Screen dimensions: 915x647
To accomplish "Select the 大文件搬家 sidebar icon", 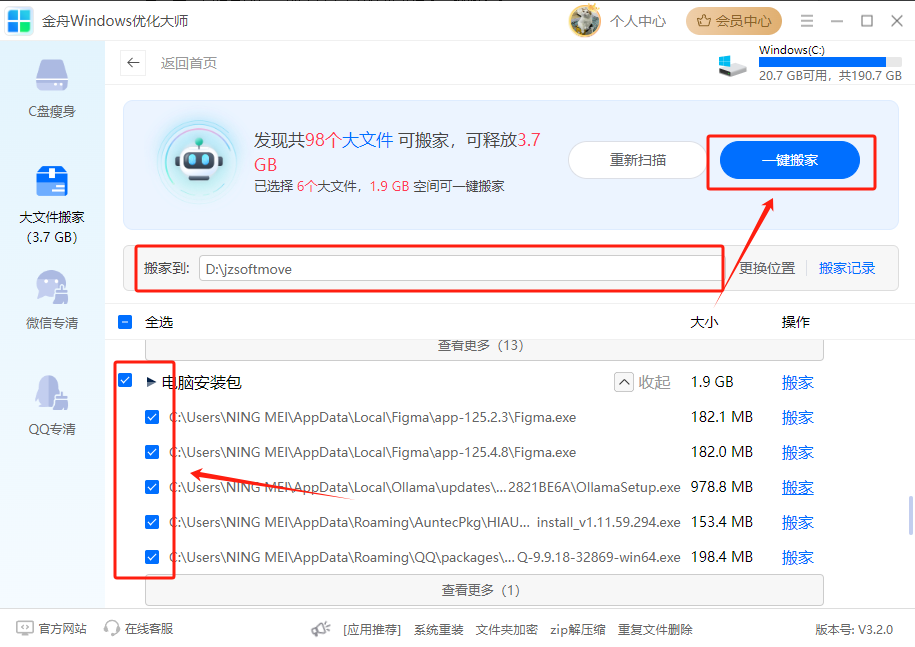I will [52, 181].
